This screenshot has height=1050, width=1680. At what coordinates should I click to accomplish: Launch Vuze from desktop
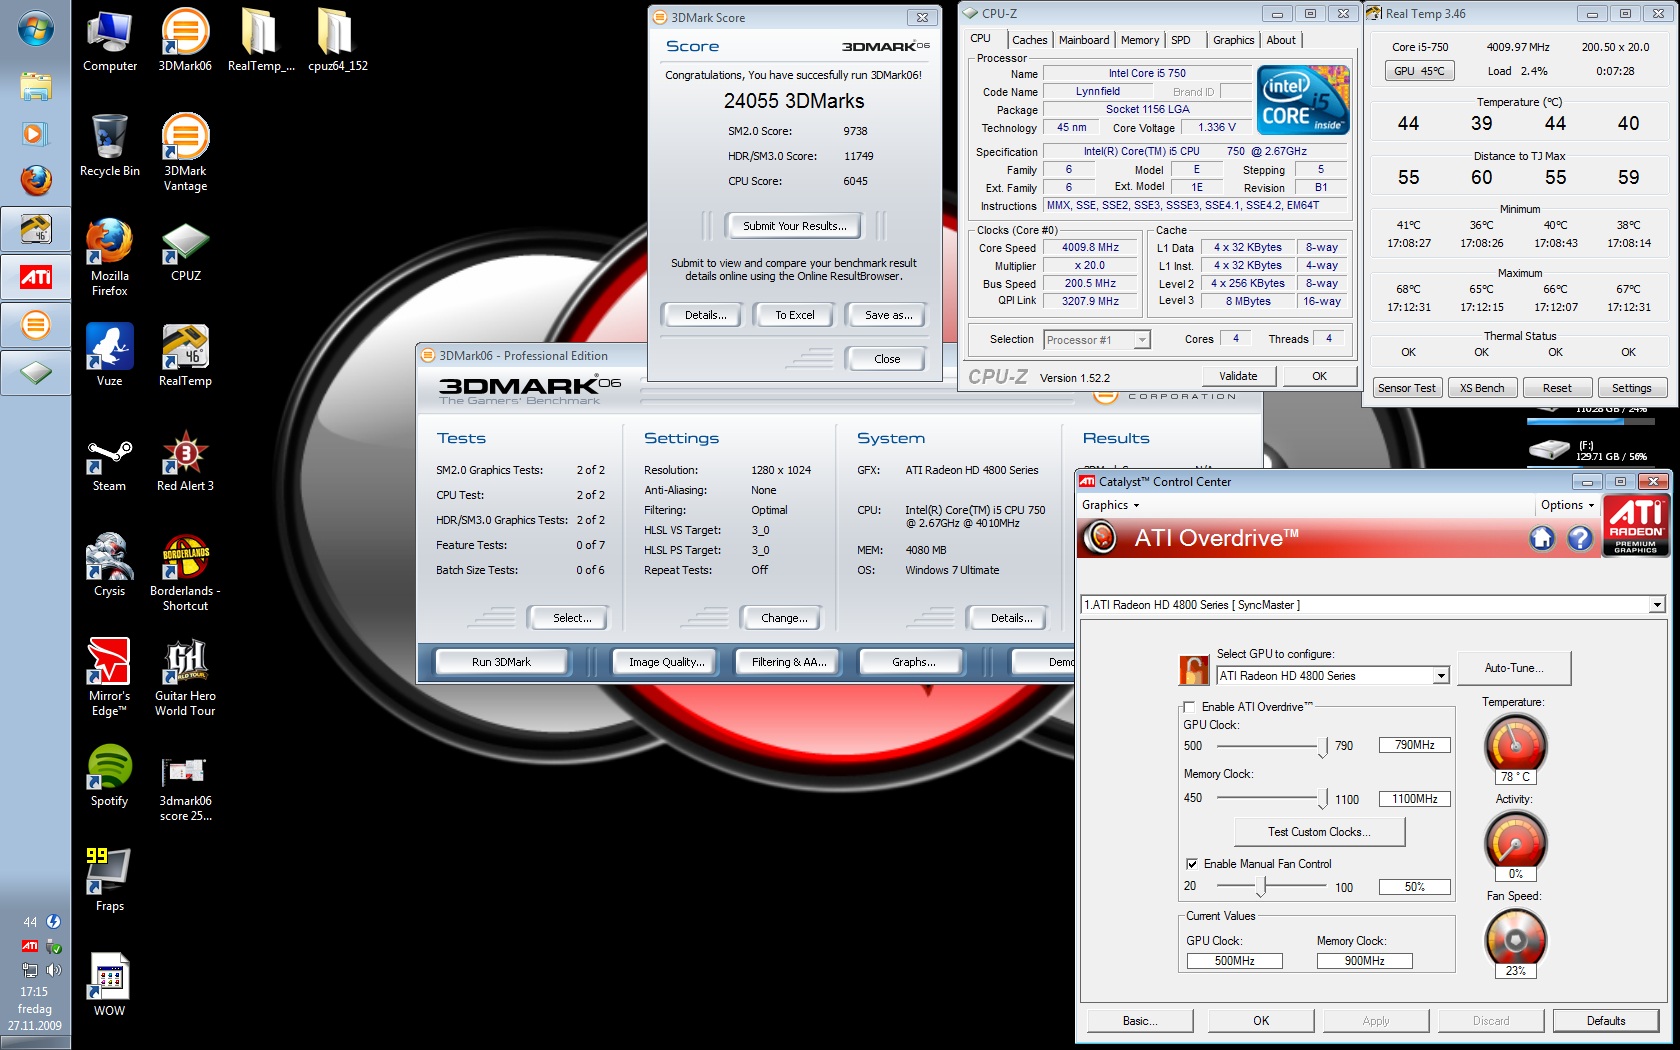110,356
